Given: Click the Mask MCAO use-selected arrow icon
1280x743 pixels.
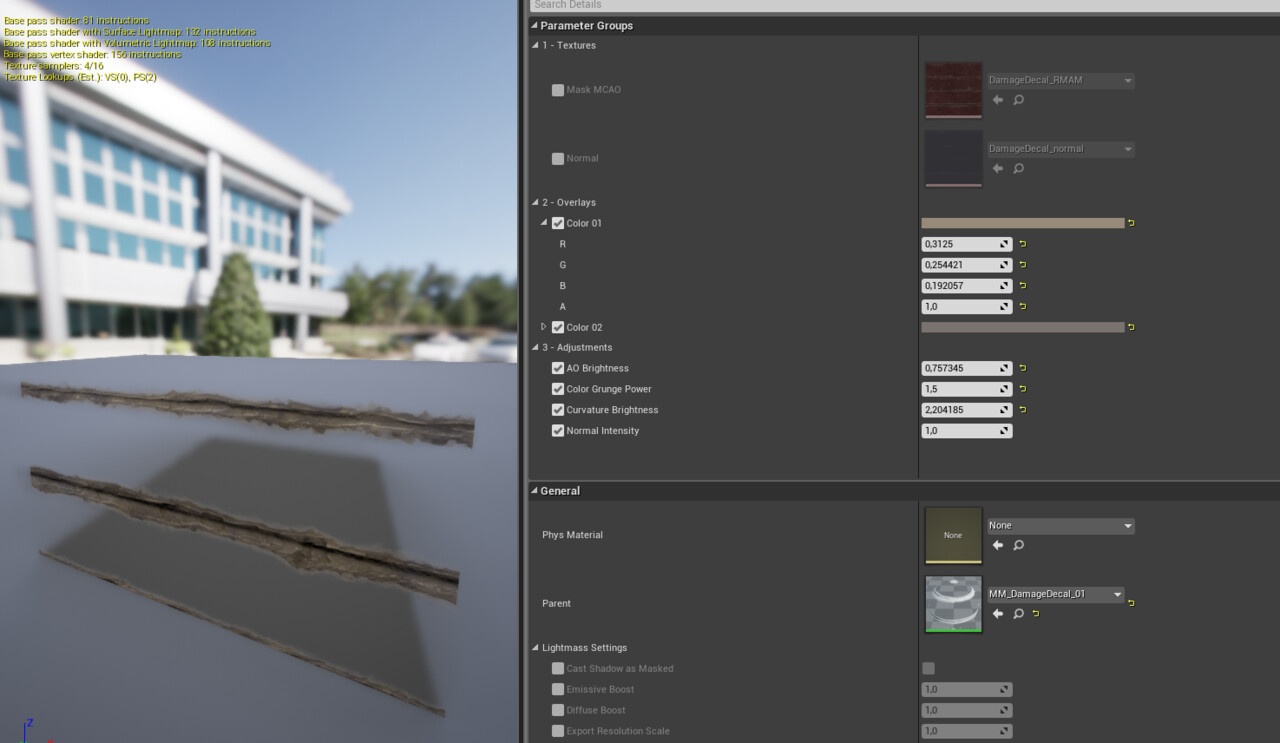Looking at the screenshot, I should [x=997, y=100].
